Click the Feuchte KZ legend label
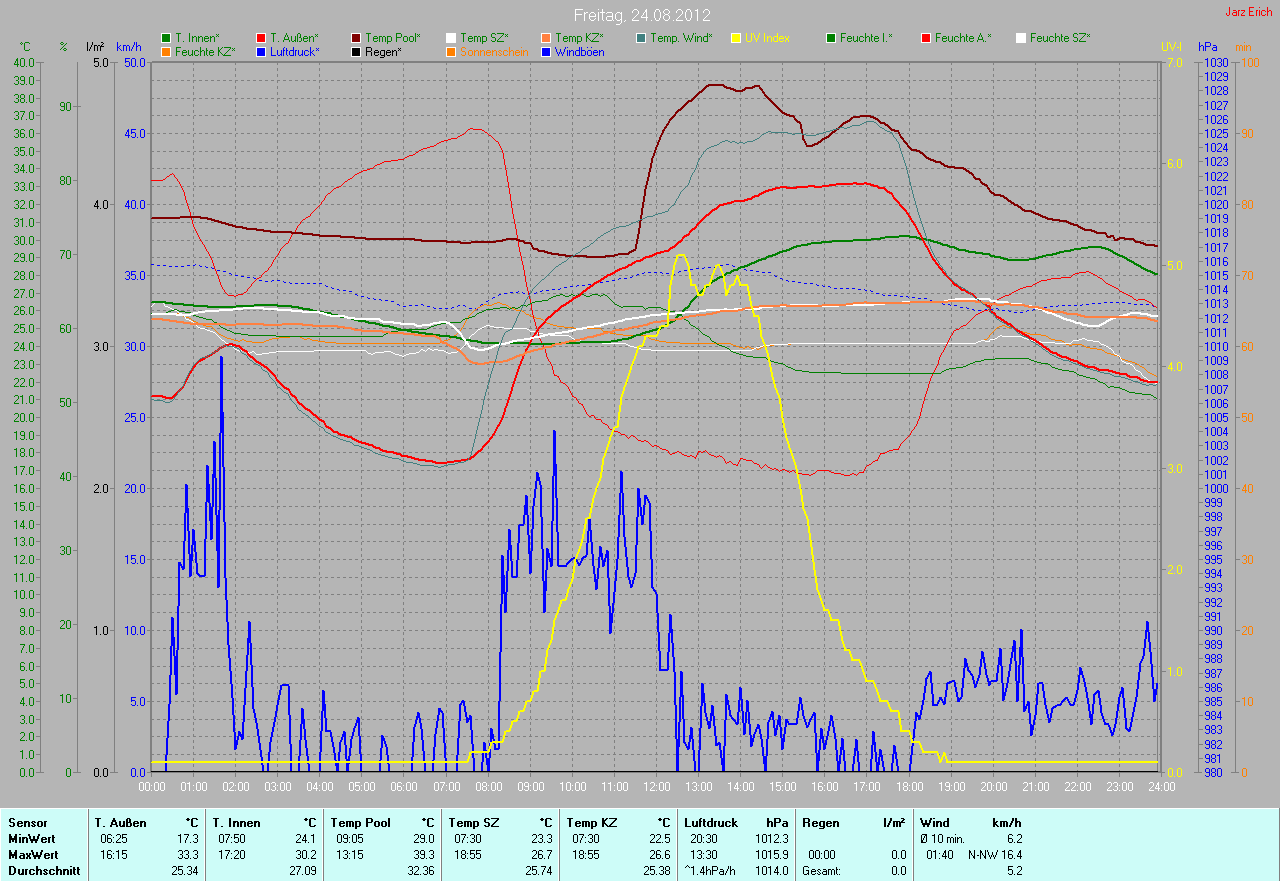The width and height of the screenshot is (1280, 881). (x=205, y=51)
